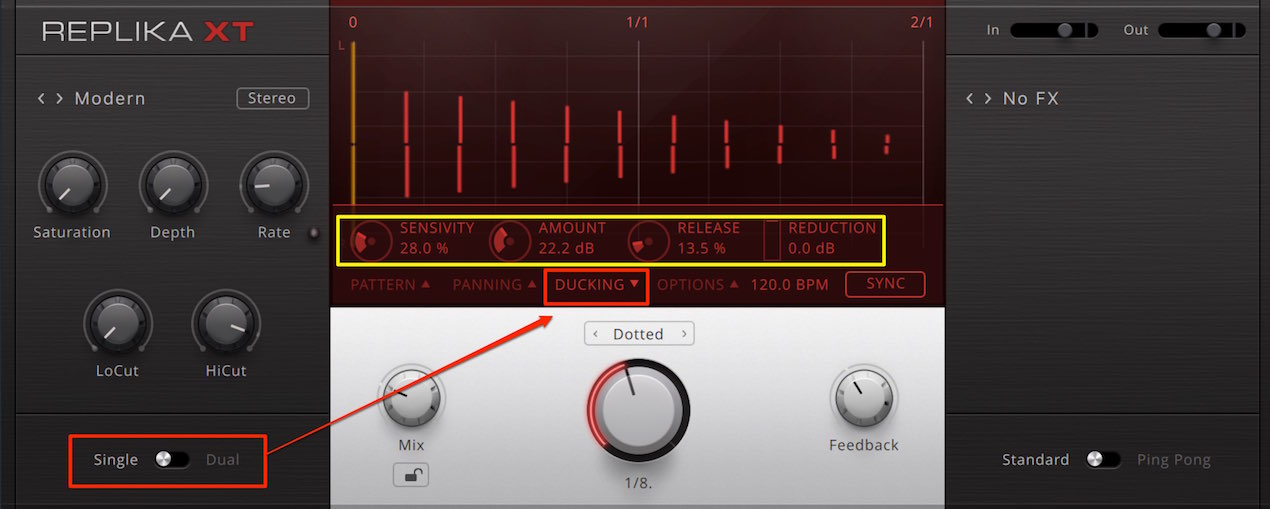Click the Mix knob
Viewport: 1270px width, 509px height.
click(x=411, y=399)
